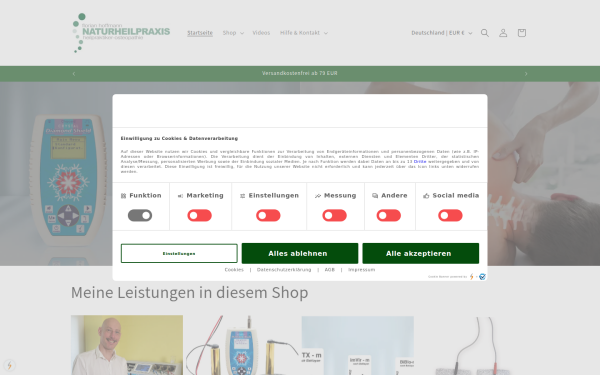Open the Datenschutzerklärung link
Viewport: 600px width, 375px height.
pos(284,270)
